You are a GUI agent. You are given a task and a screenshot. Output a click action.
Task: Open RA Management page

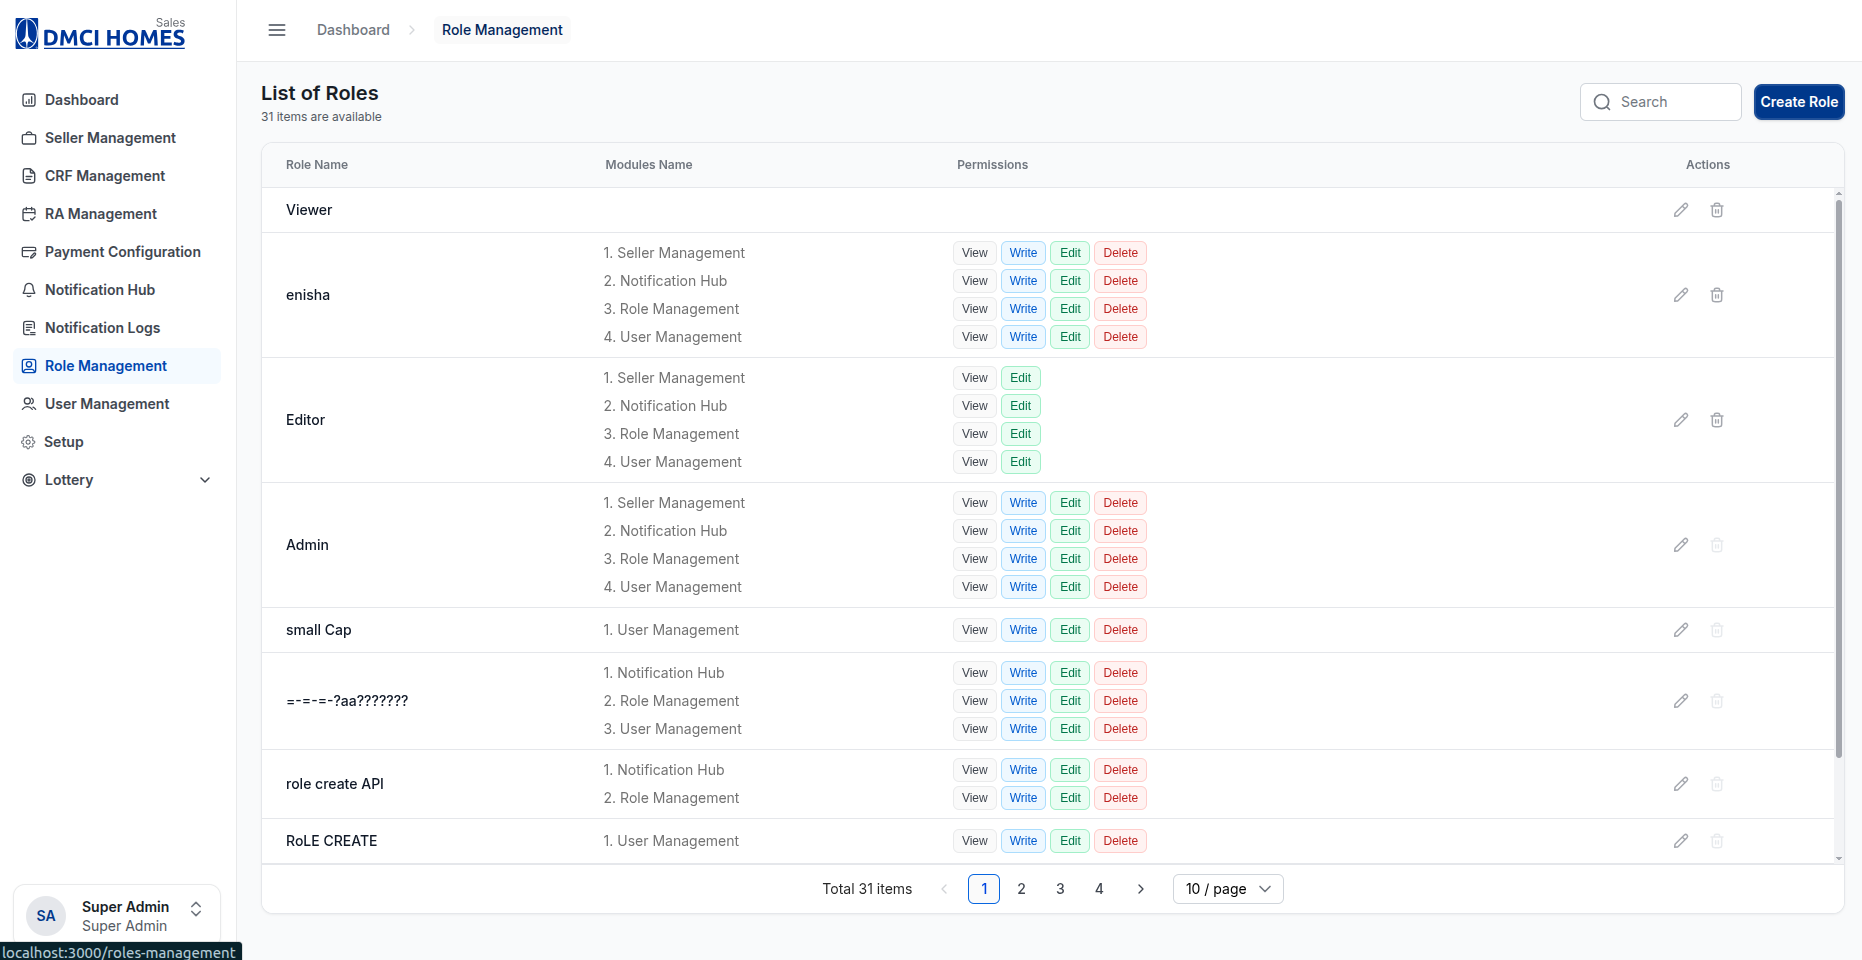pyautogui.click(x=117, y=214)
